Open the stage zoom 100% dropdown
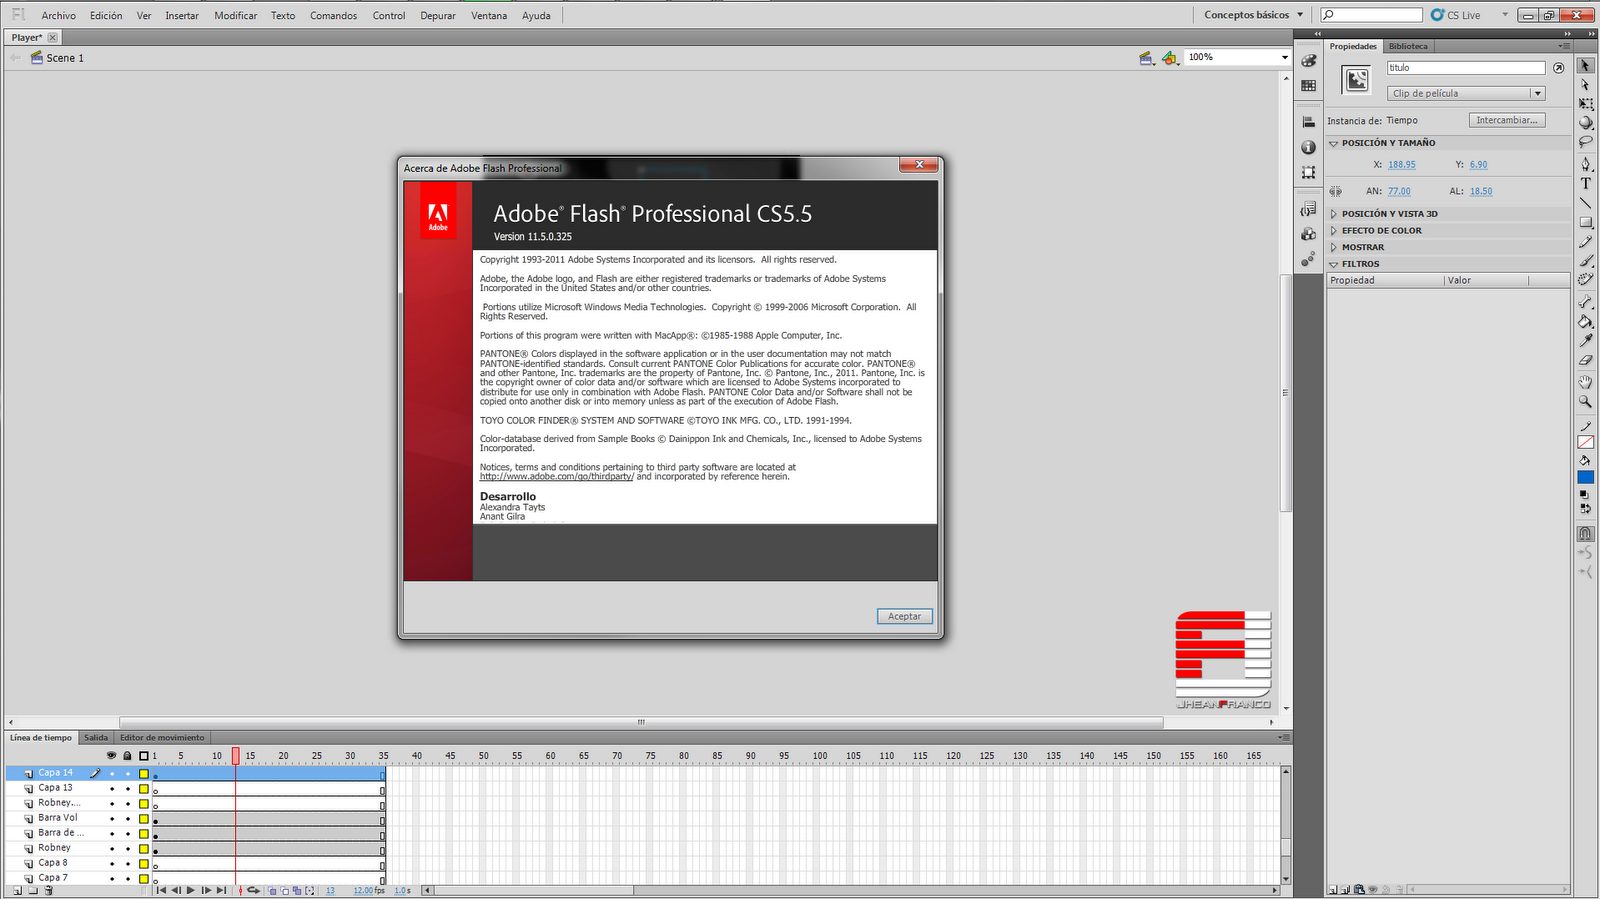This screenshot has height=899, width=1600. [1285, 58]
